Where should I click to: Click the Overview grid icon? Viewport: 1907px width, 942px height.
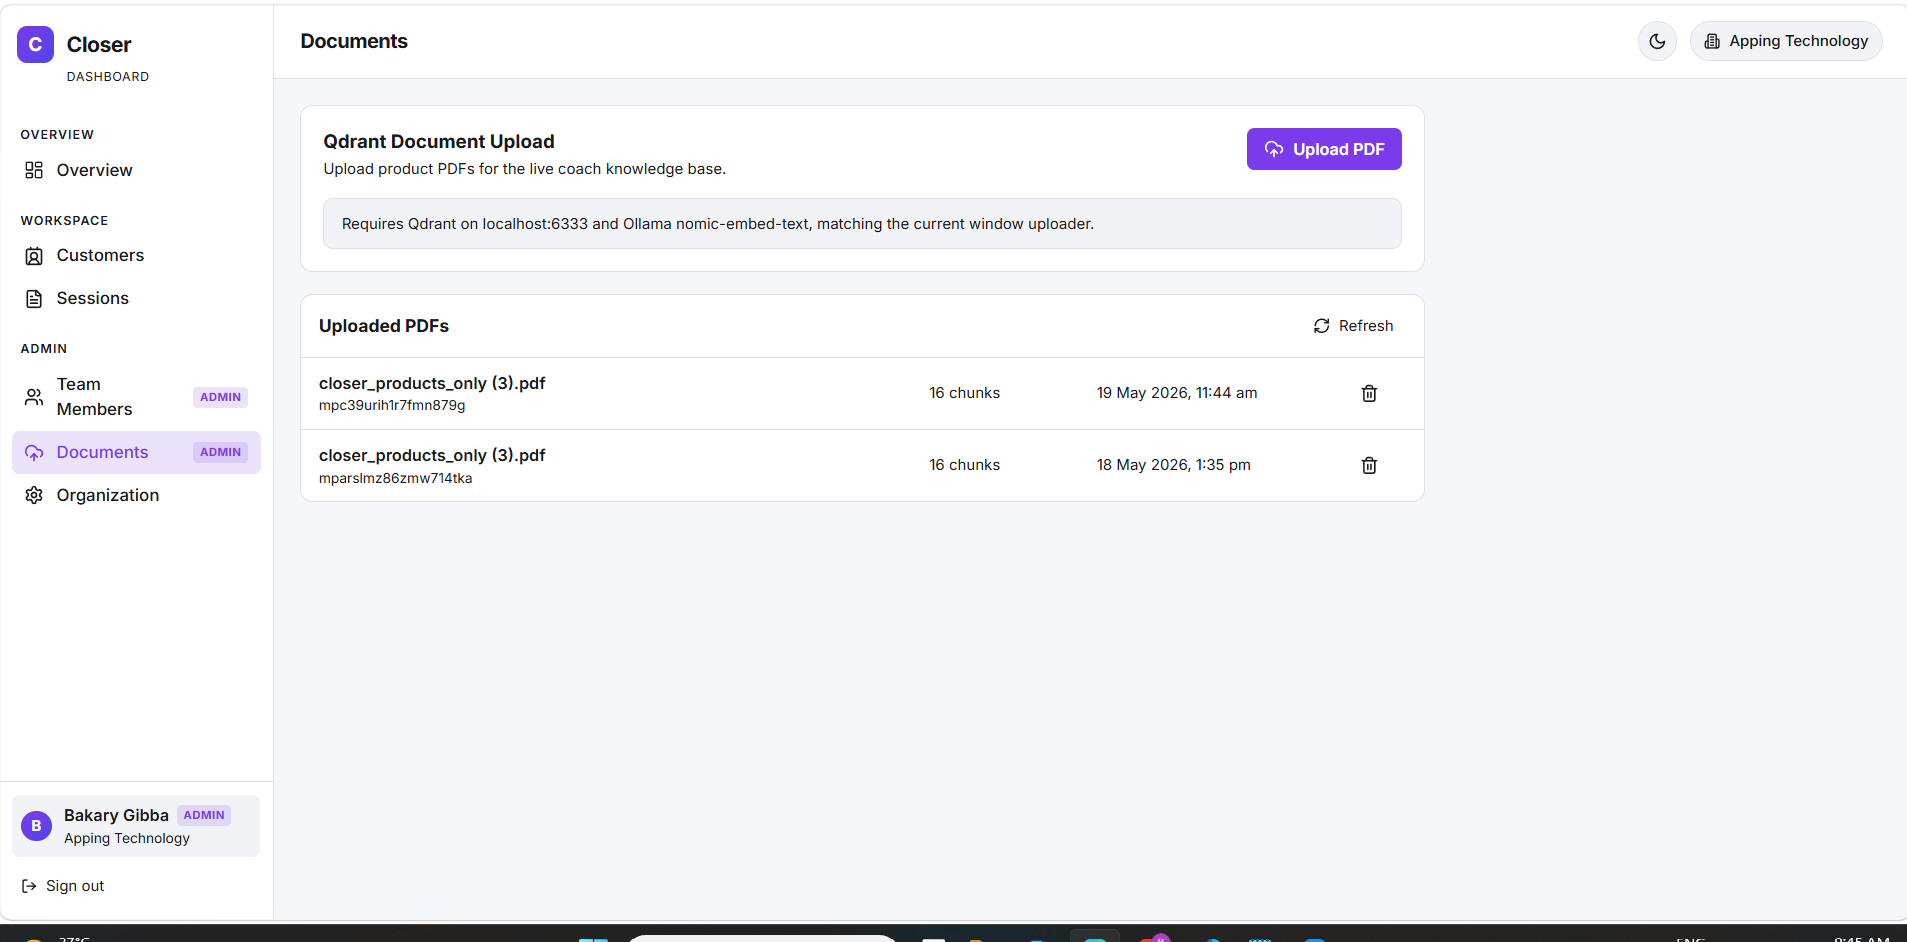click(34, 170)
